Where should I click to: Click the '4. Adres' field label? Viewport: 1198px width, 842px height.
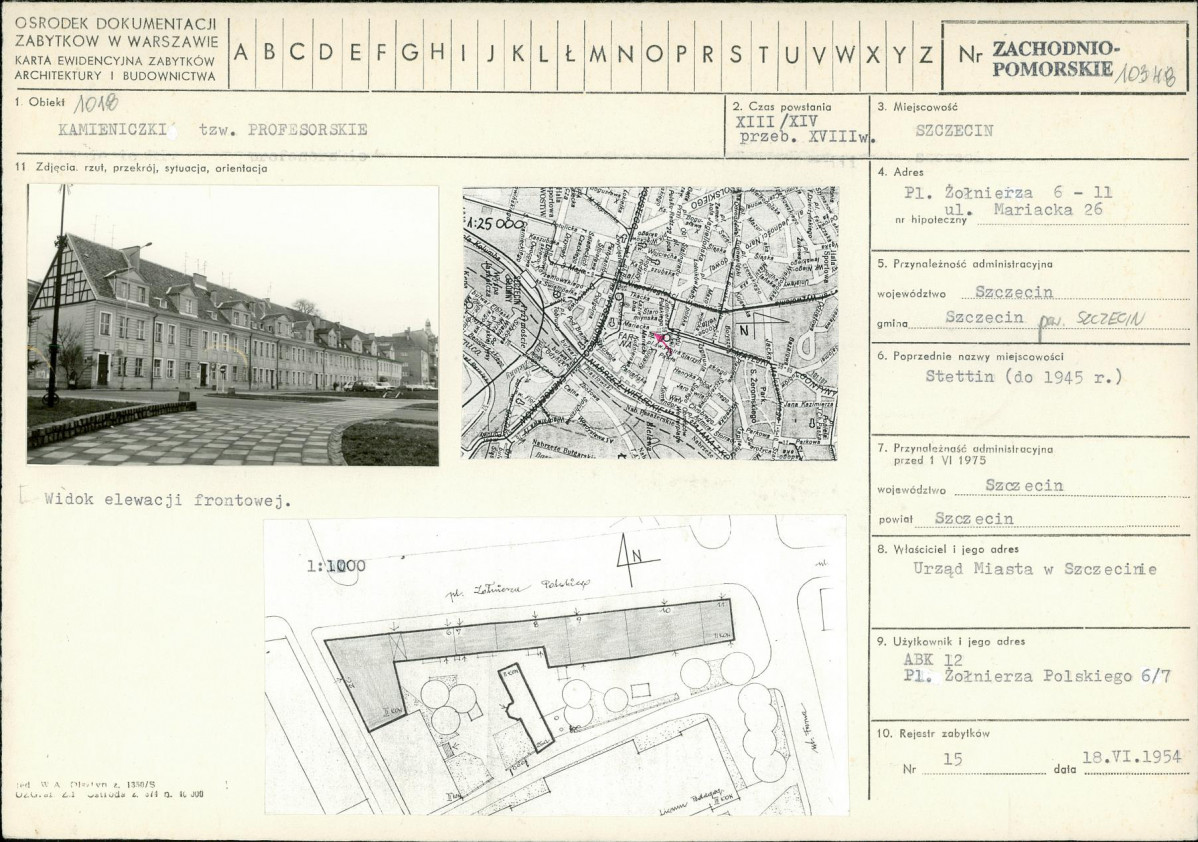(901, 173)
